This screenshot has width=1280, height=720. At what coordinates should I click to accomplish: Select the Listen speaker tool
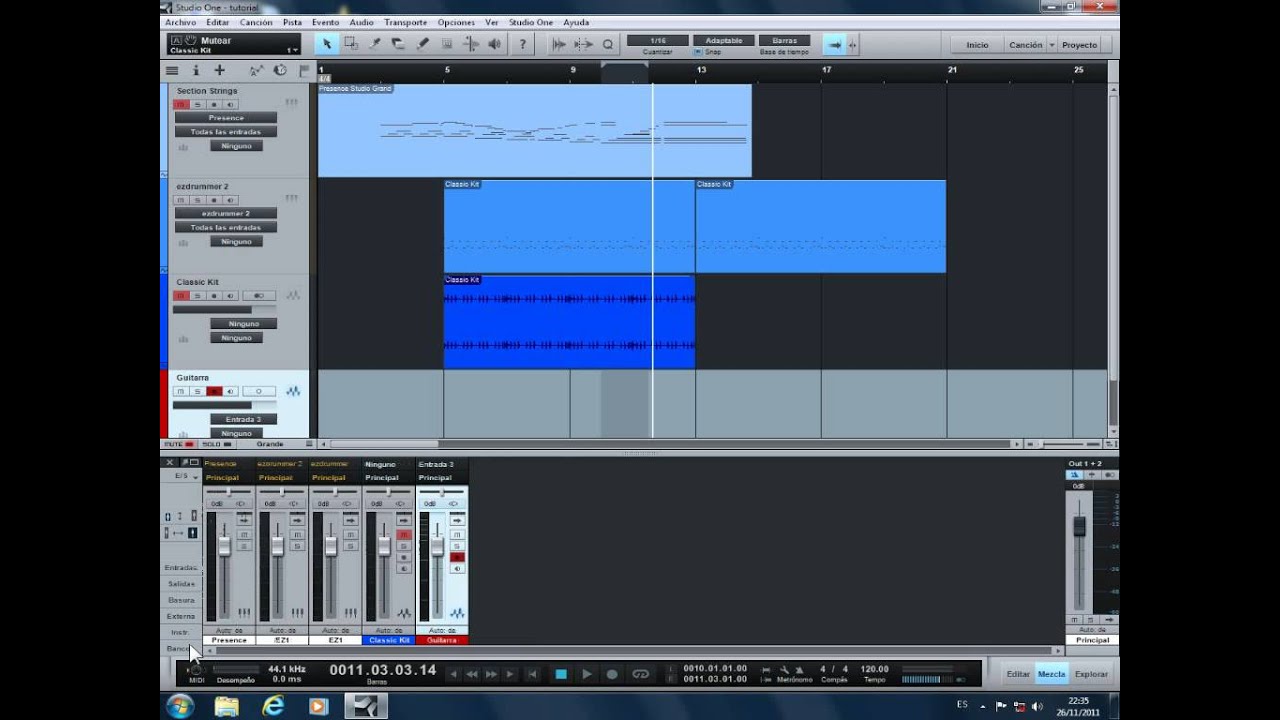(494, 44)
